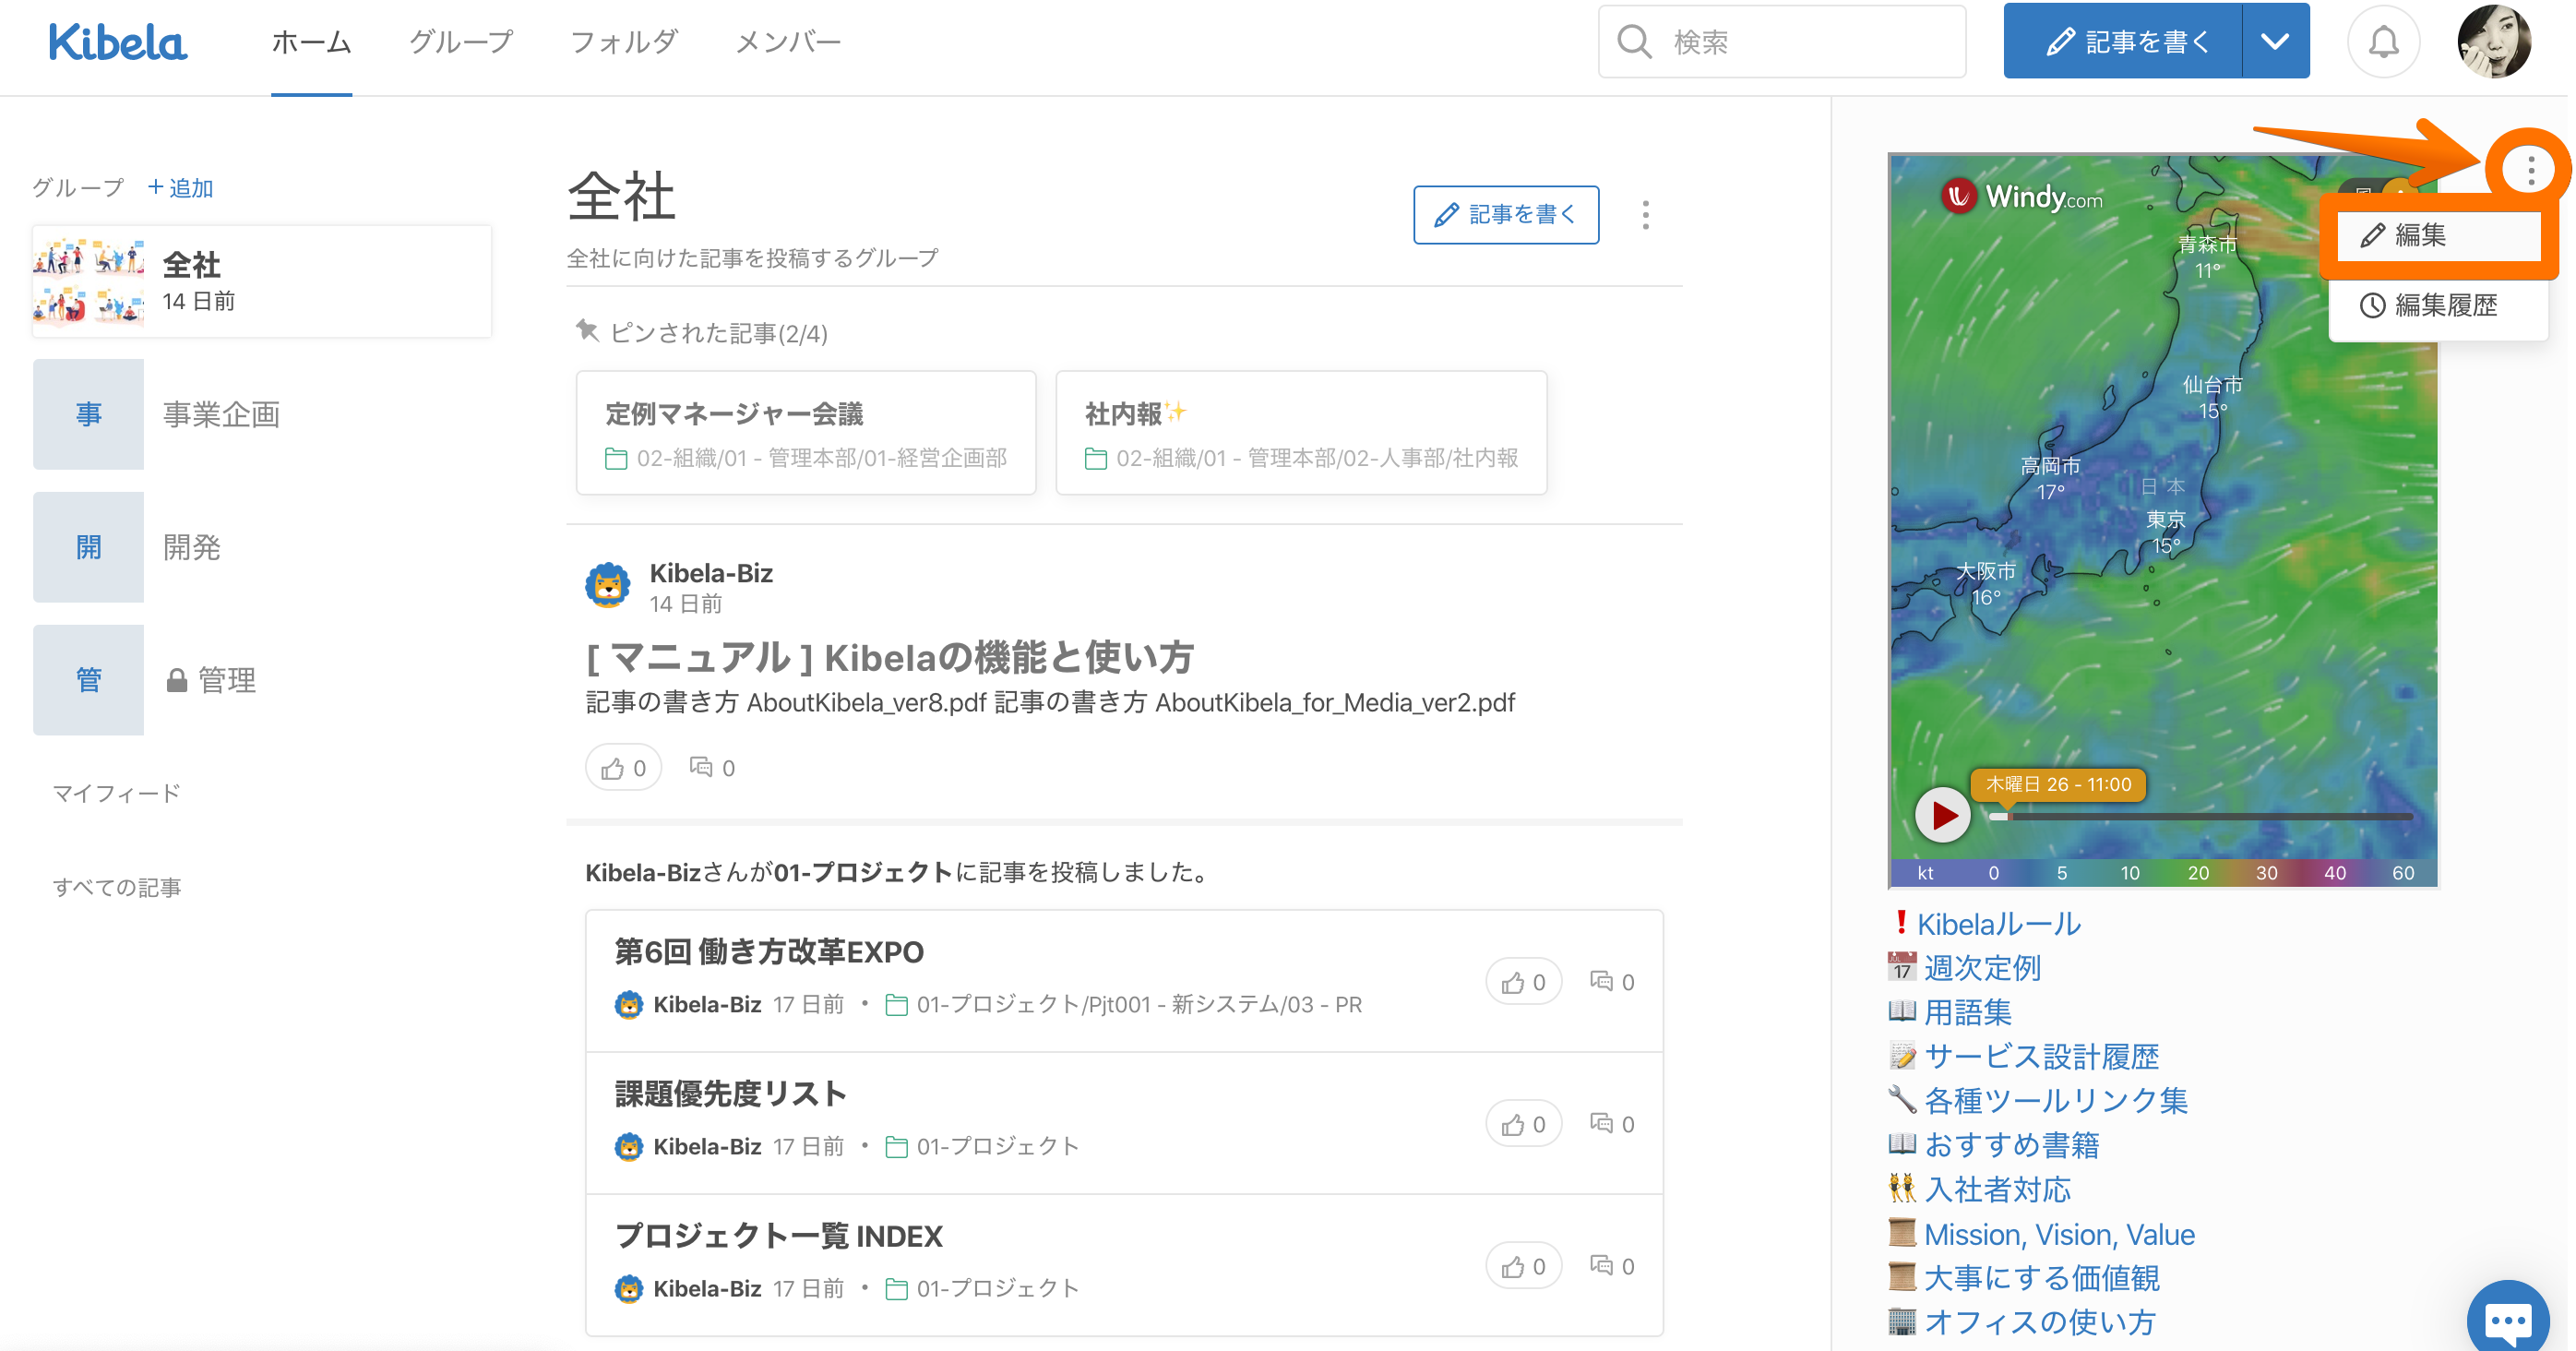Like the 第6回 働き方改革EXPO post
Viewport: 2576px width, 1351px height.
point(1523,982)
